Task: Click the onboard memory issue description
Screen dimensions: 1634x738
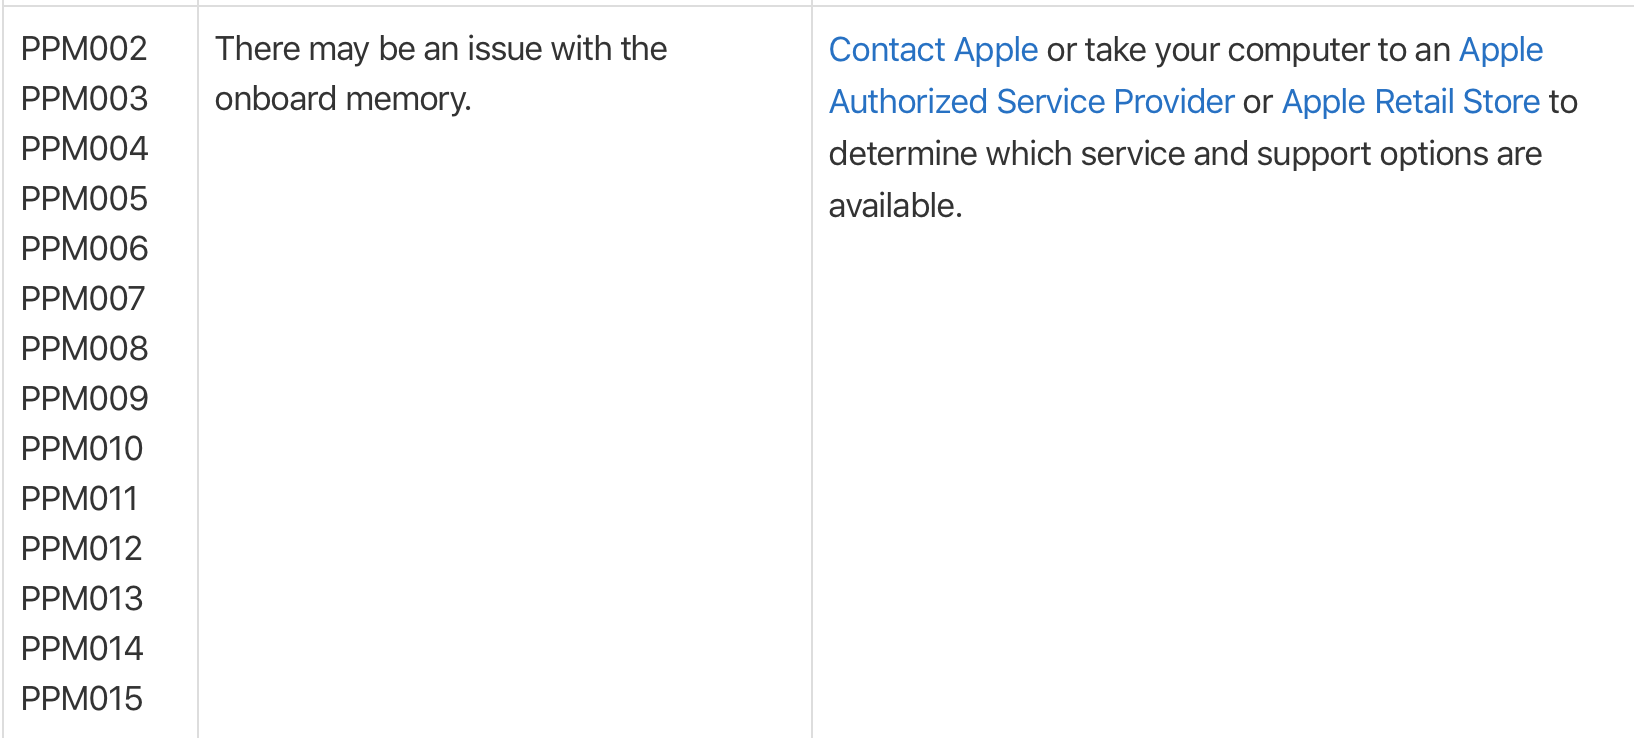Action: [x=441, y=74]
